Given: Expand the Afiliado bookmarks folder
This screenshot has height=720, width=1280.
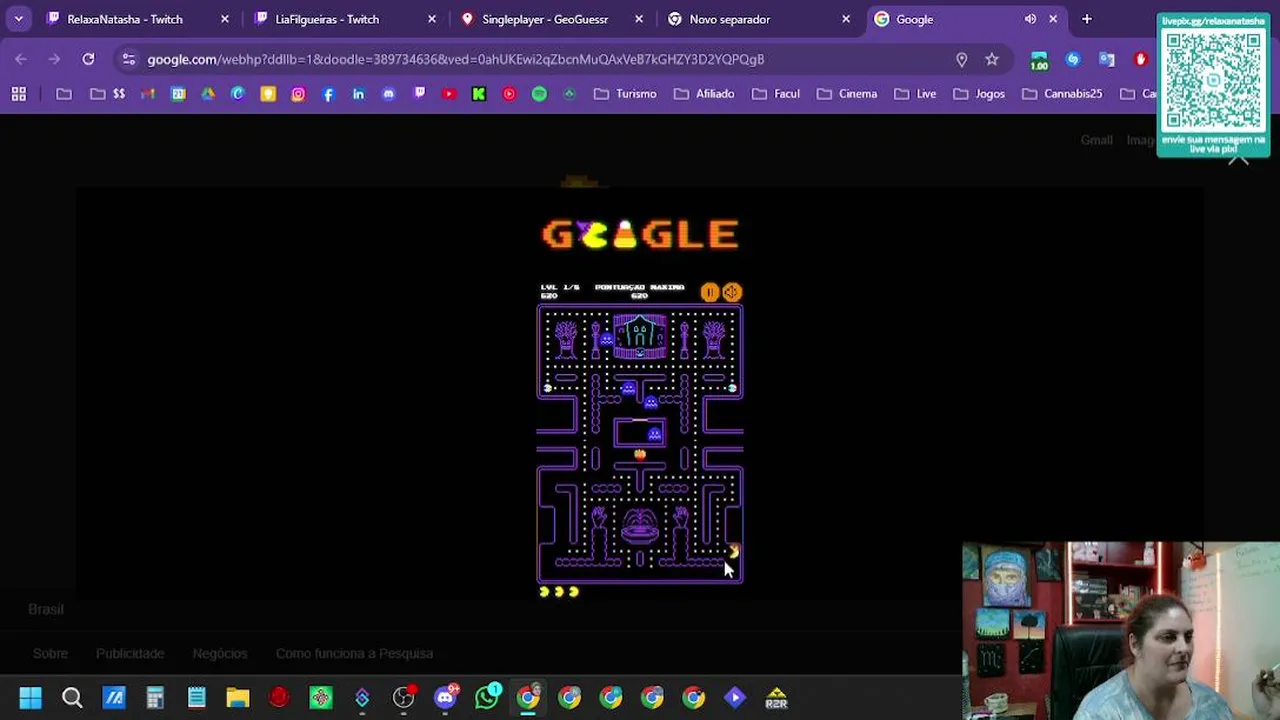Looking at the screenshot, I should tap(704, 94).
